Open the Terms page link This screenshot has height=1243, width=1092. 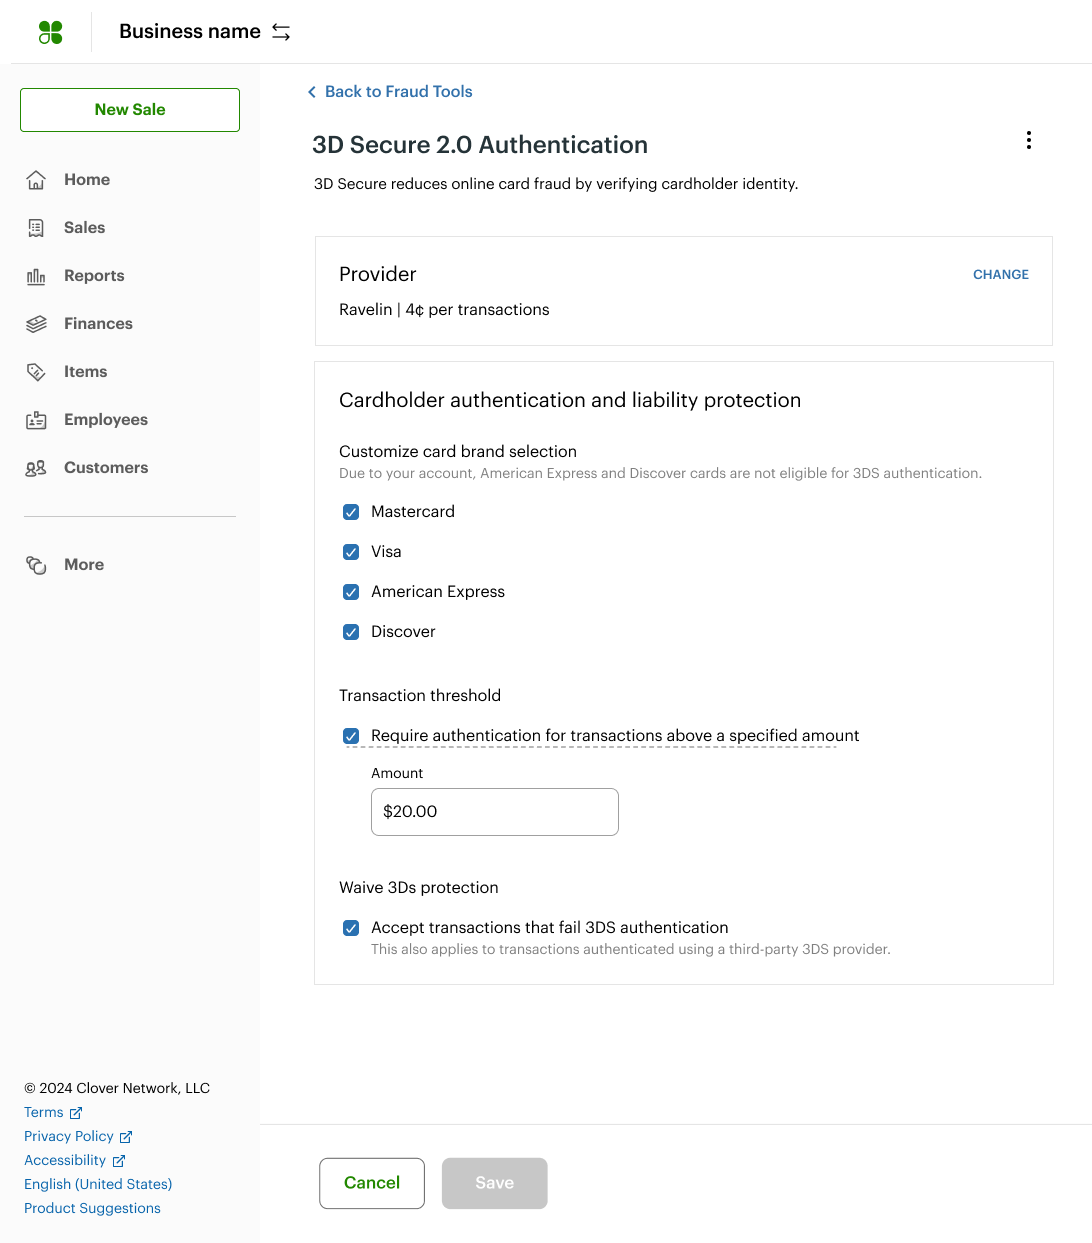point(45,1111)
